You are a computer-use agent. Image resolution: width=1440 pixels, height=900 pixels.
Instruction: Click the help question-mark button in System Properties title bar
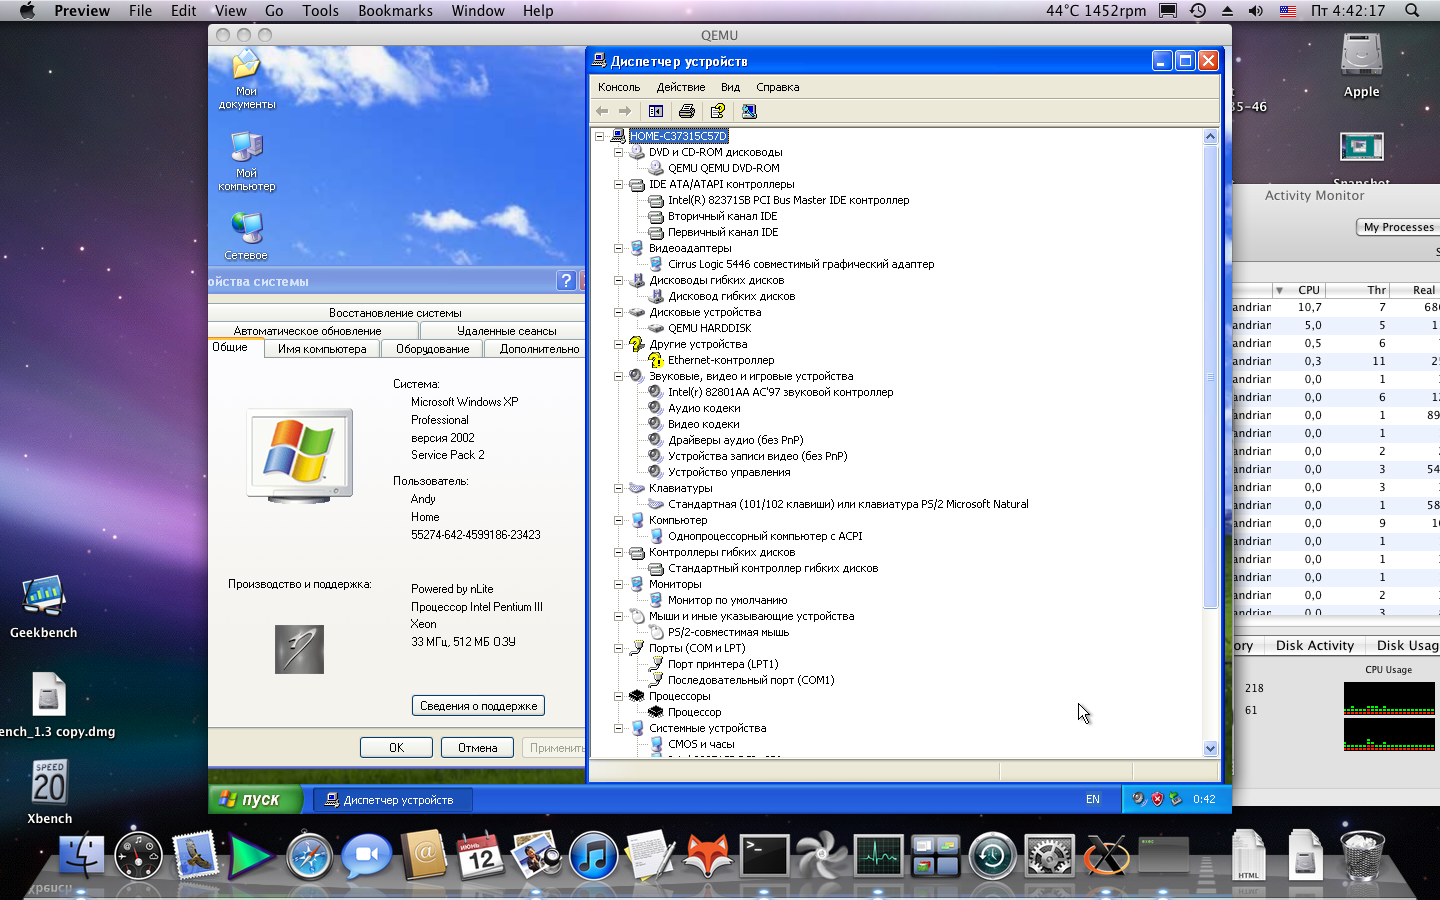566,281
